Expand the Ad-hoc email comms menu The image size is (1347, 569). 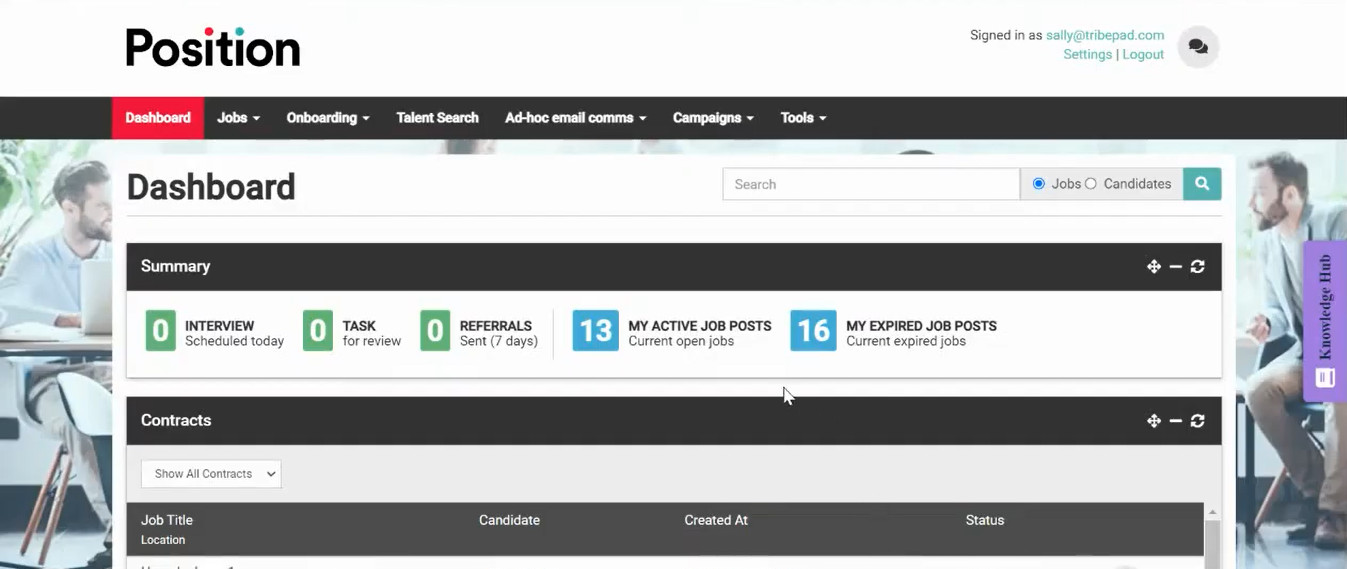[575, 118]
